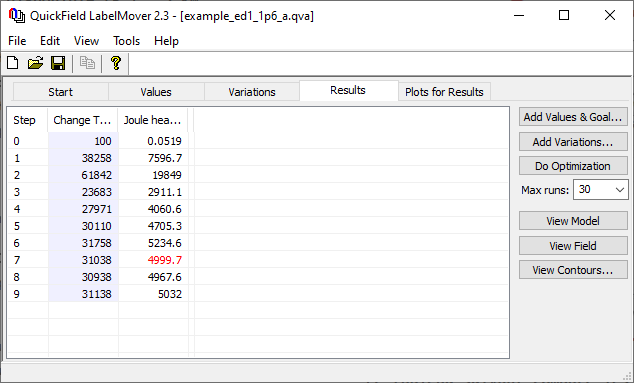Minimize the LabelMover window
Viewport: 634px width, 383px height.
click(x=519, y=15)
